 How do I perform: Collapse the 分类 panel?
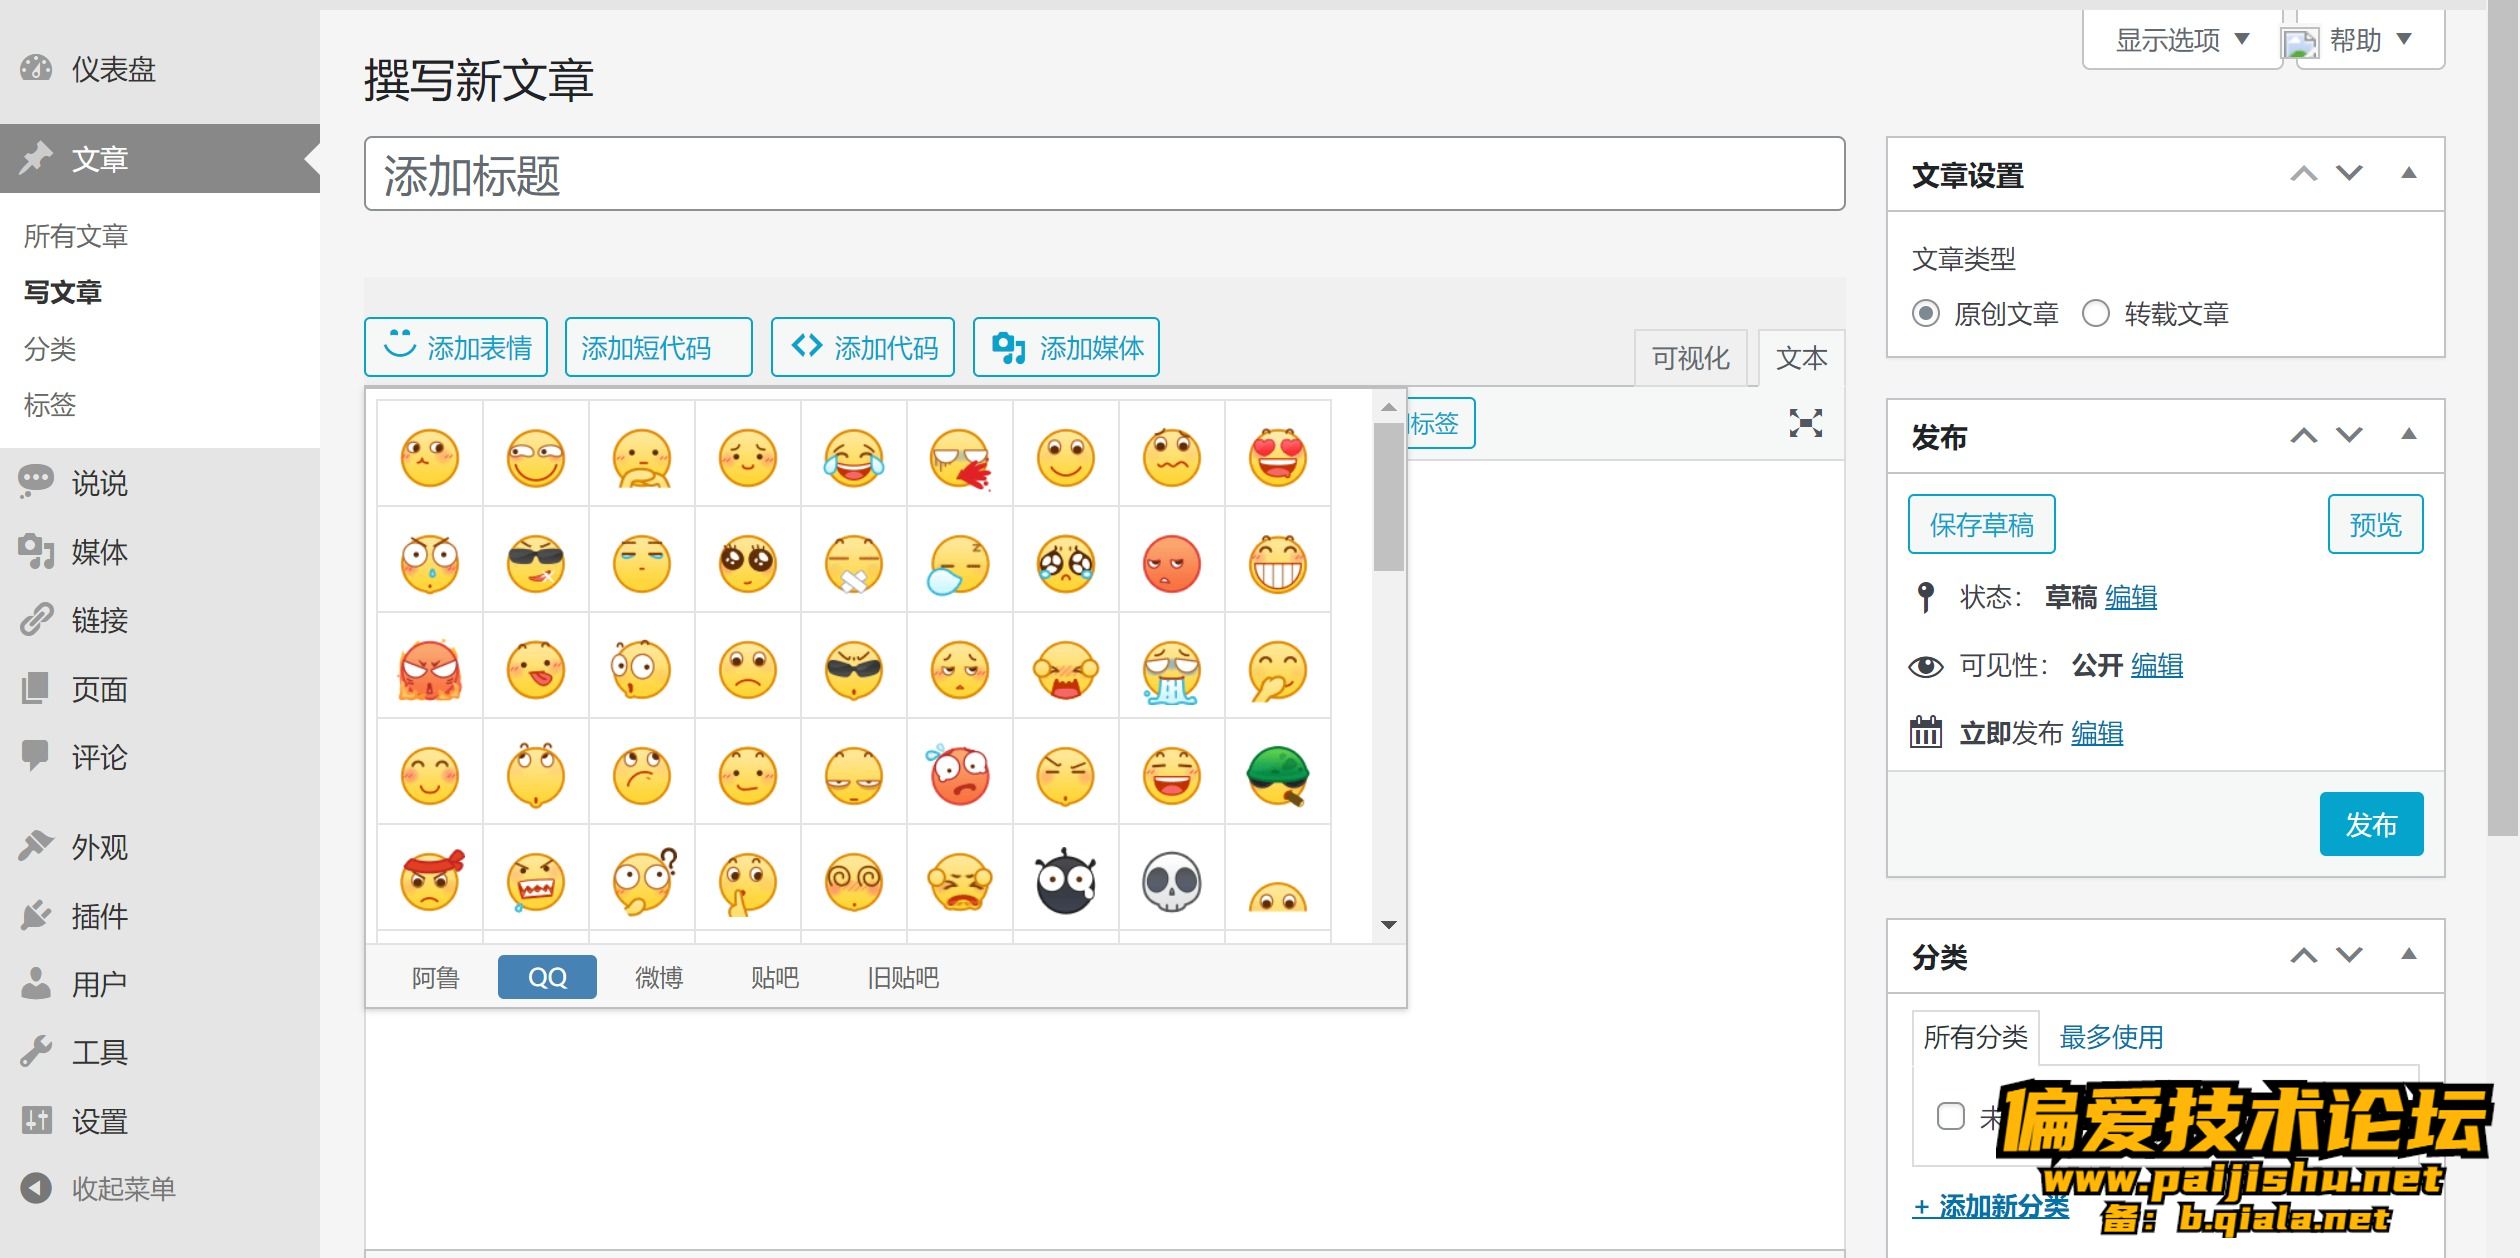(x=2409, y=954)
